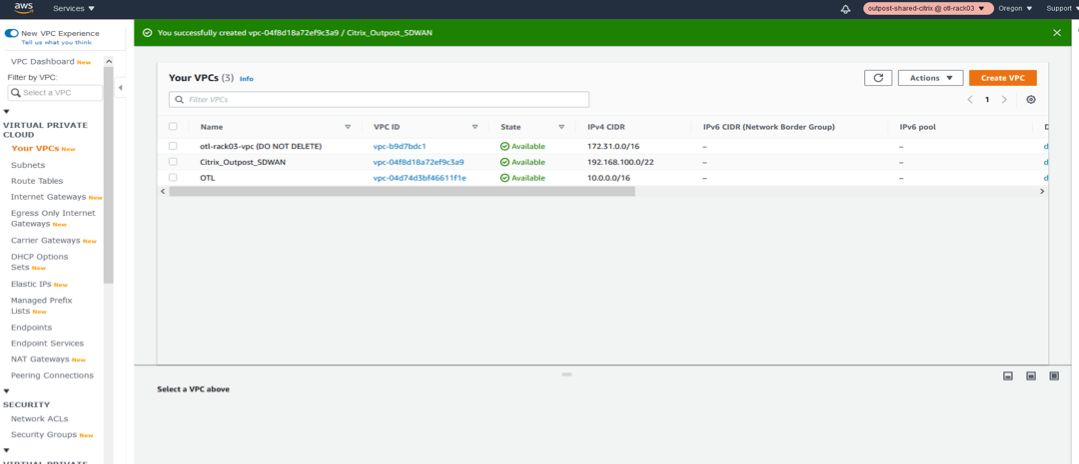Set details pane to small size icon
This screenshot has height=464, width=1079.
(1008, 376)
